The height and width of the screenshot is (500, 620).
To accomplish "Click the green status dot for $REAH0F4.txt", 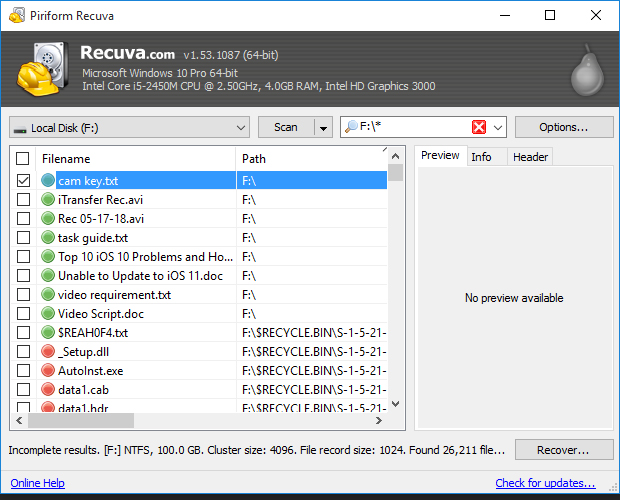I will coord(48,332).
